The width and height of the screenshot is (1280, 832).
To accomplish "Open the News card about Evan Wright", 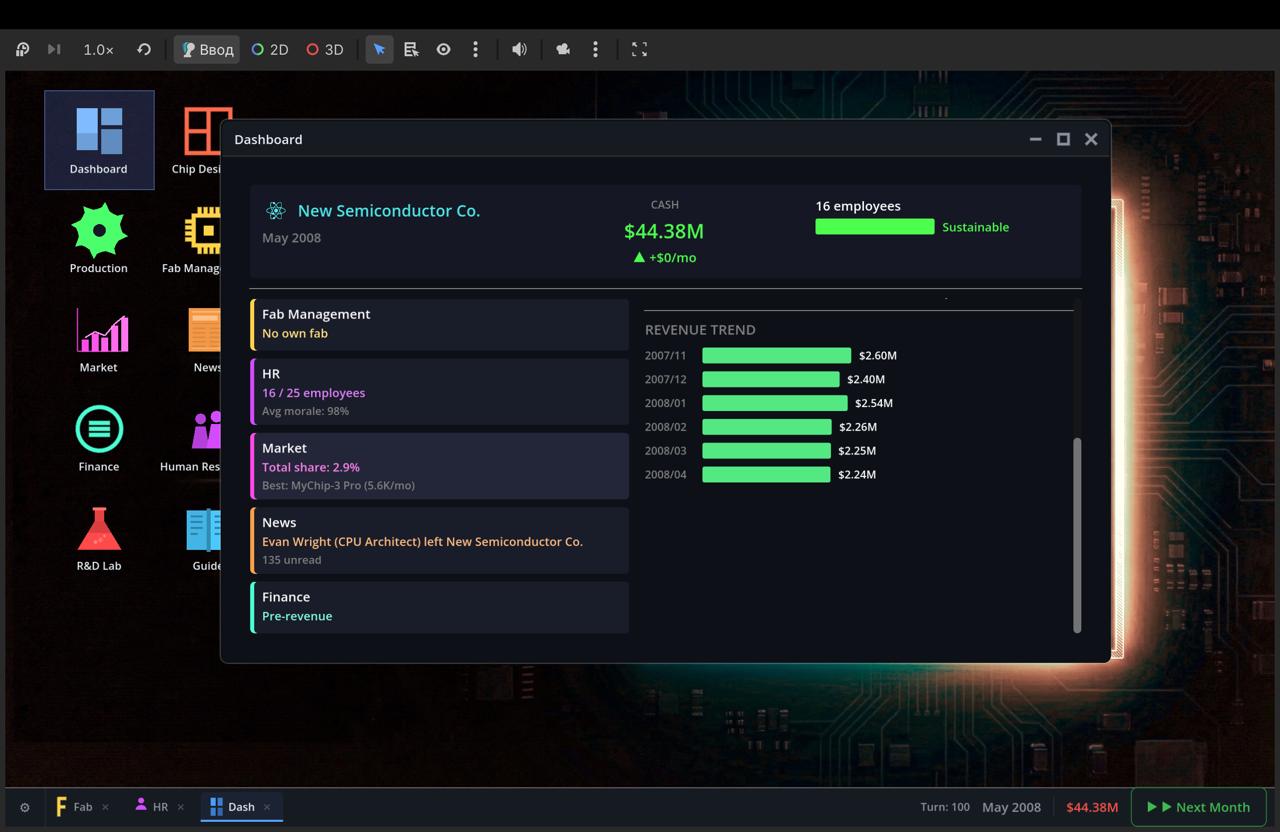I will (x=439, y=540).
